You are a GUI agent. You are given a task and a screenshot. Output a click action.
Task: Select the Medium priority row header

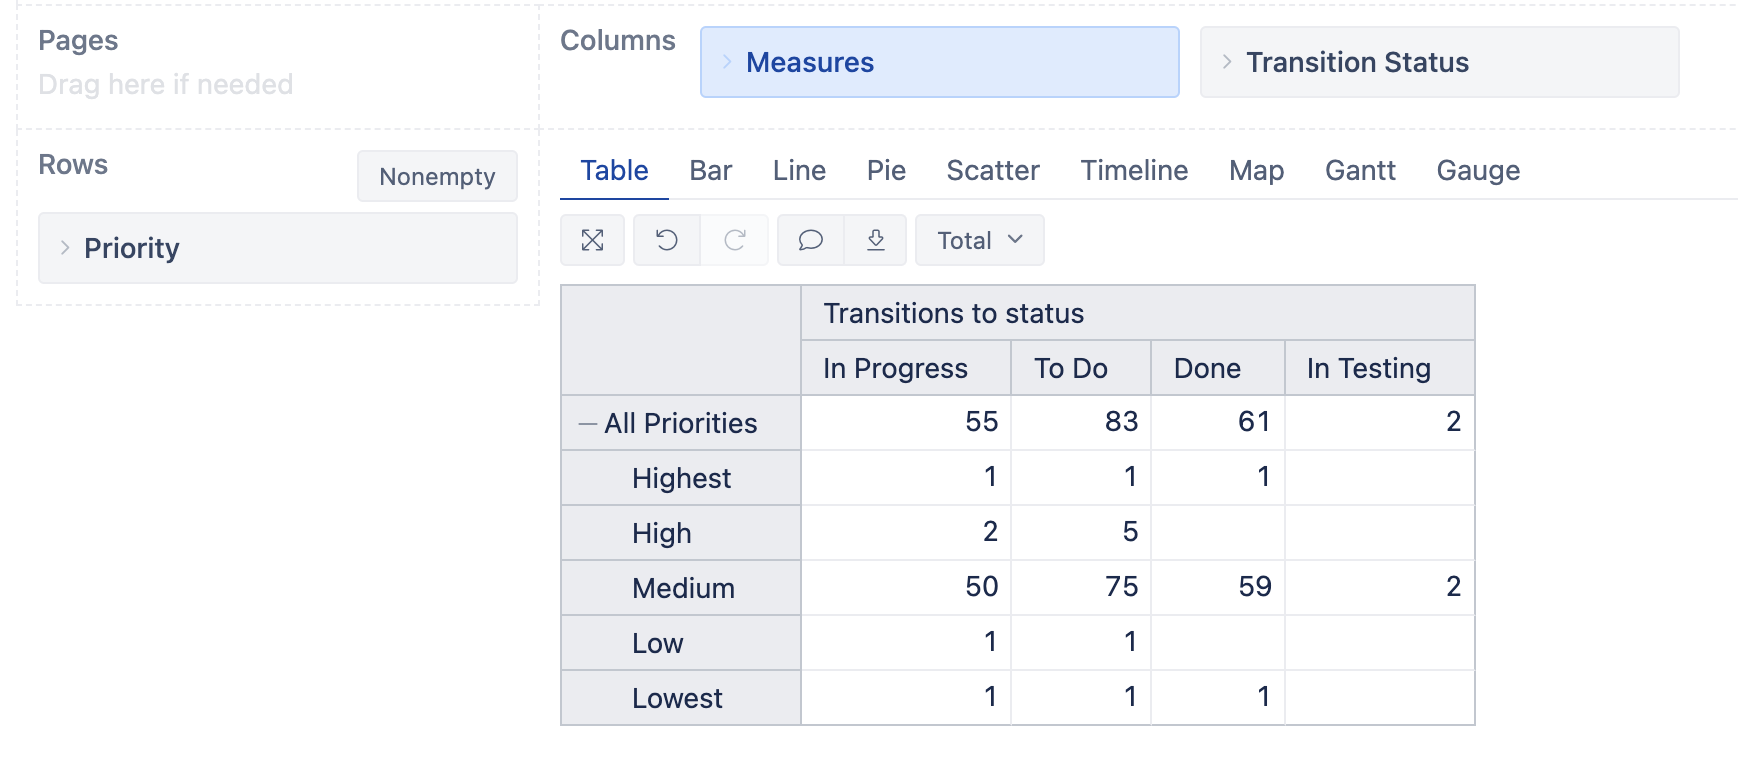683,588
